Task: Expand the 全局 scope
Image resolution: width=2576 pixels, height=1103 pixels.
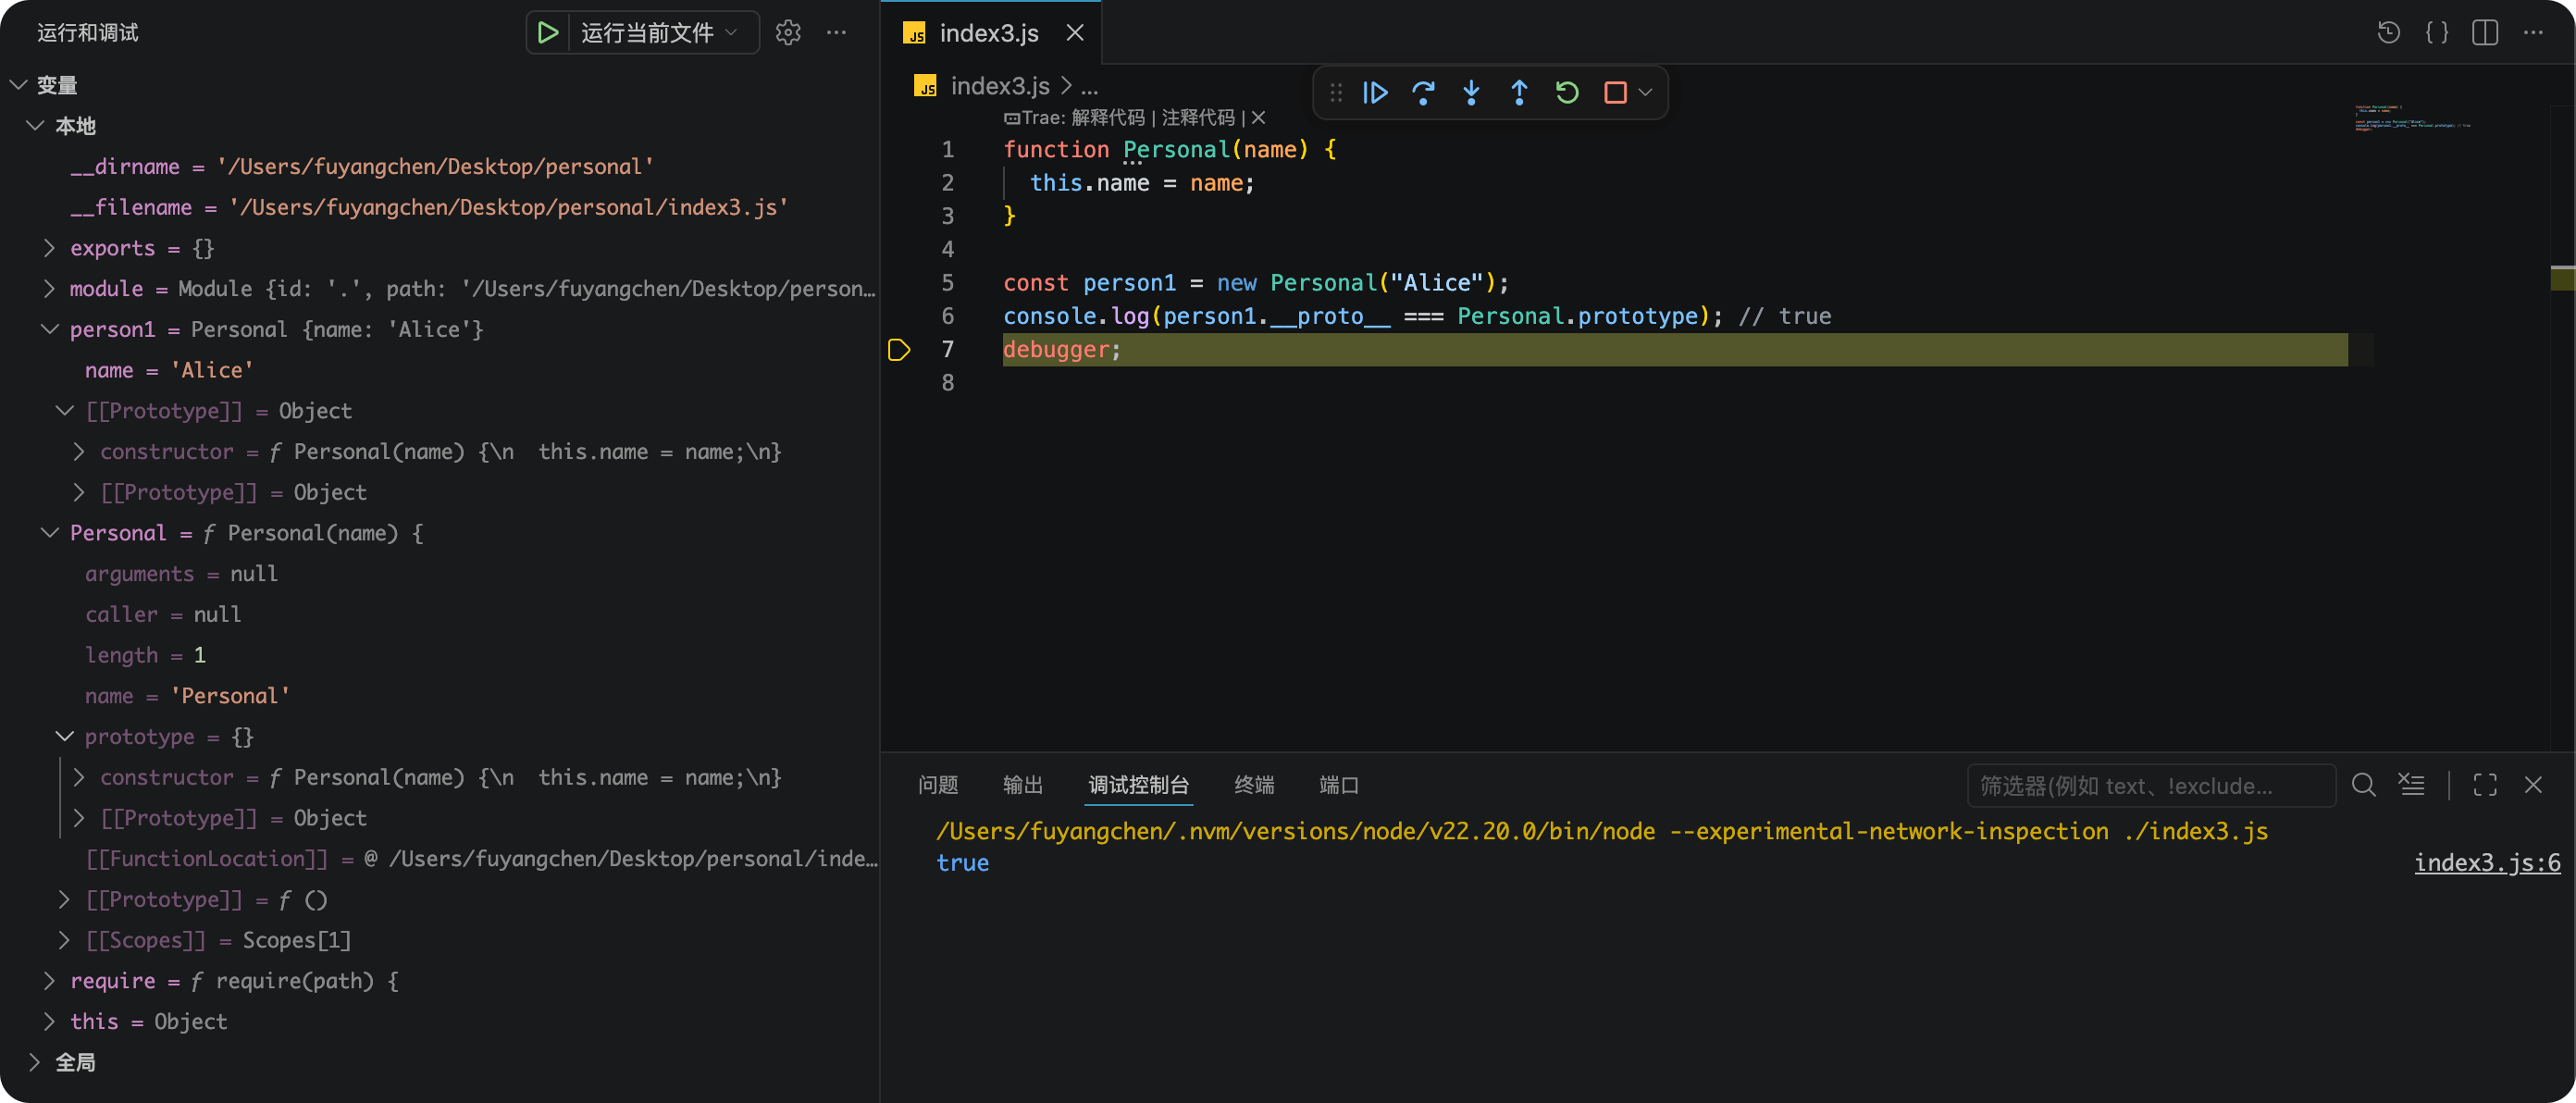Action: coord(35,1062)
